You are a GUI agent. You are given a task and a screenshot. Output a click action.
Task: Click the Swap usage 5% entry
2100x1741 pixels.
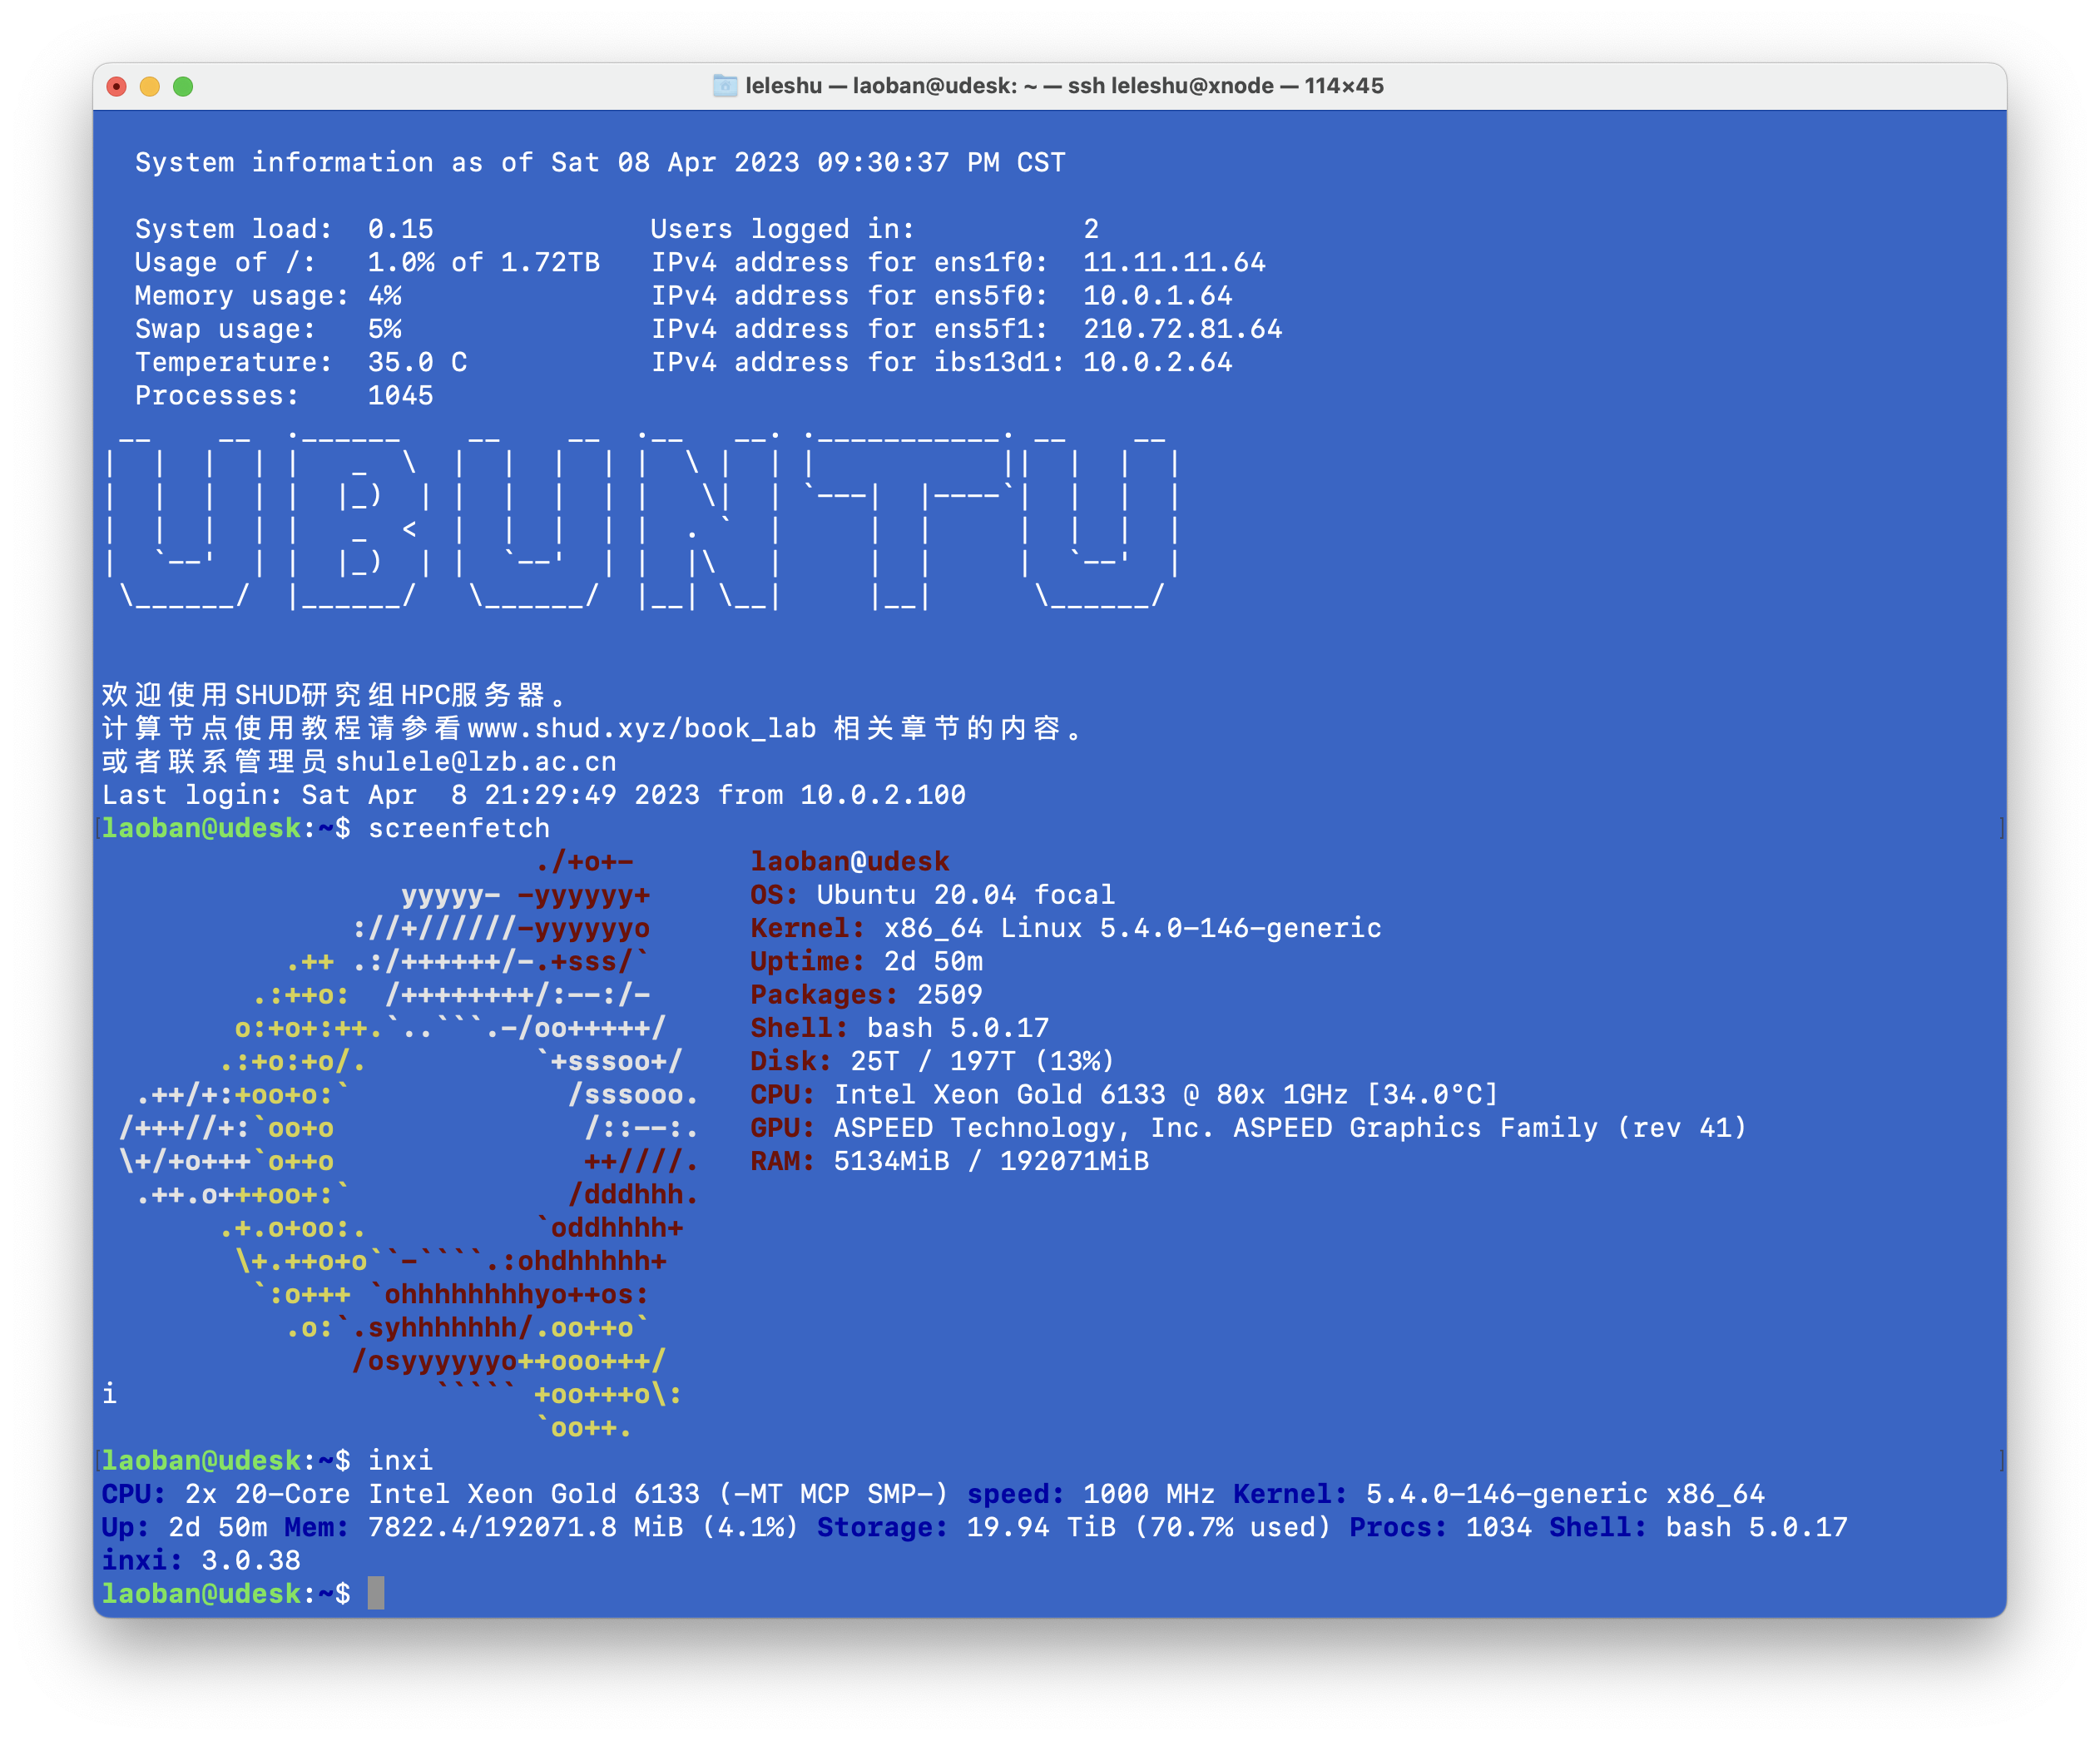[x=268, y=329]
